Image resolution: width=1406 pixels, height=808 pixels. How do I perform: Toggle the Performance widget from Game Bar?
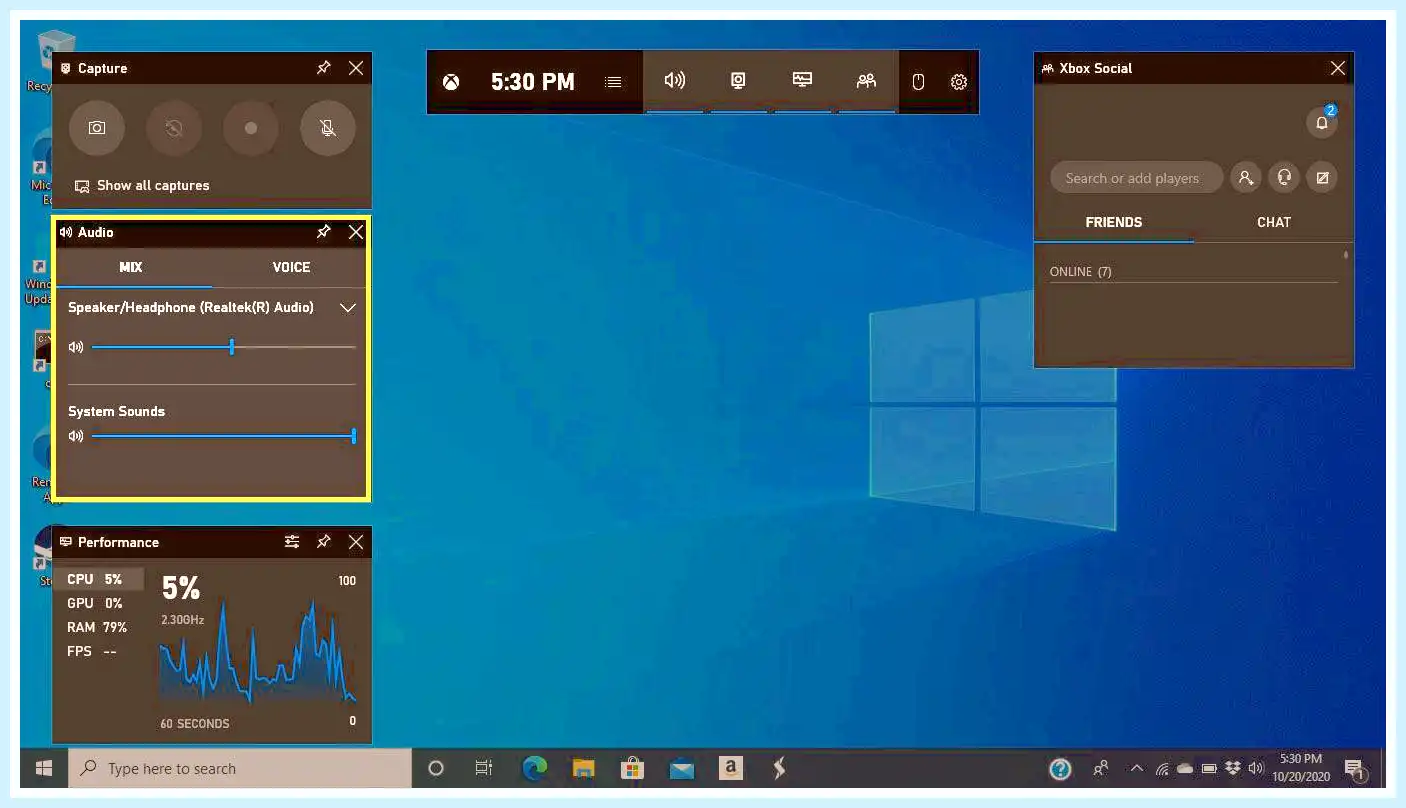[x=803, y=81]
